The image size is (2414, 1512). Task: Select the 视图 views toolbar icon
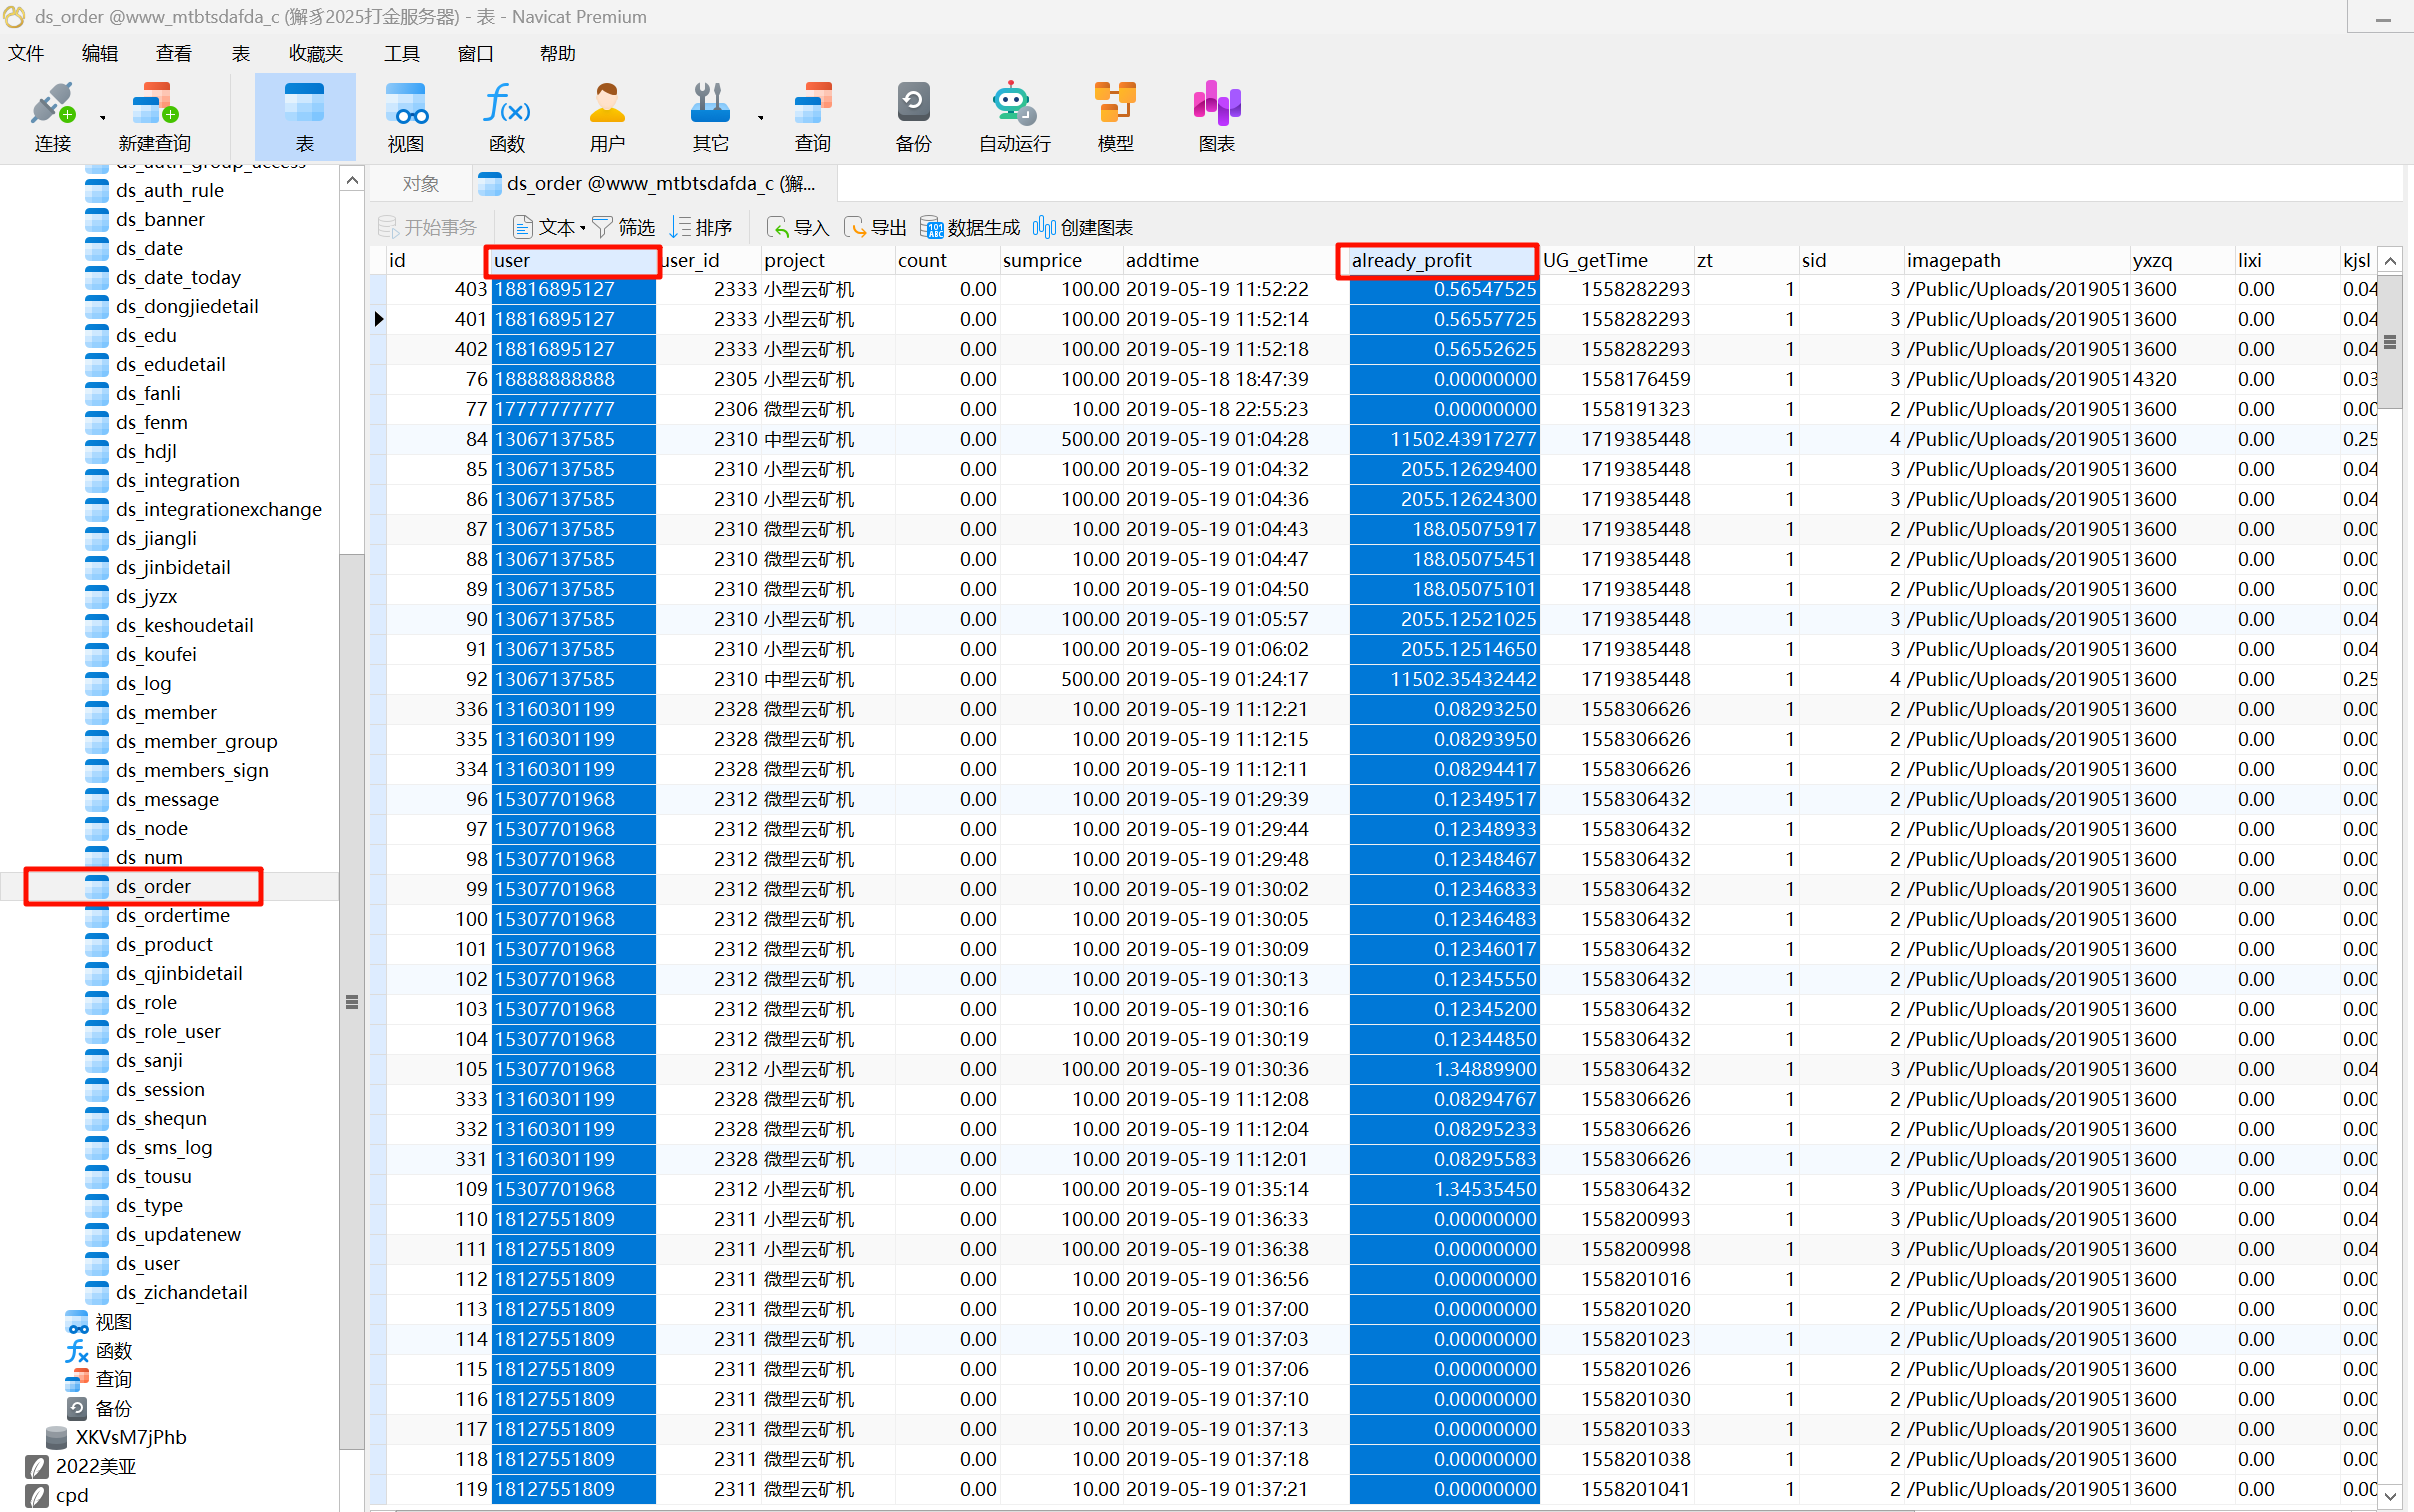tap(406, 105)
